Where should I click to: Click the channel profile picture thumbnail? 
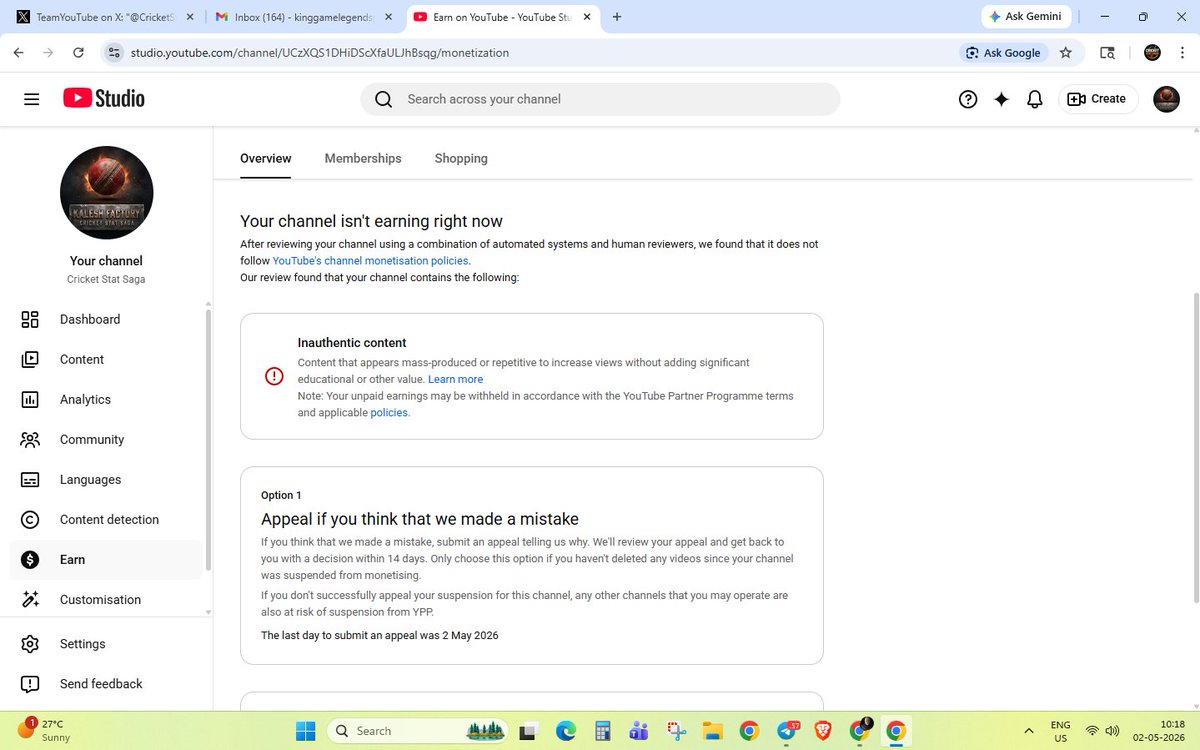tap(107, 192)
